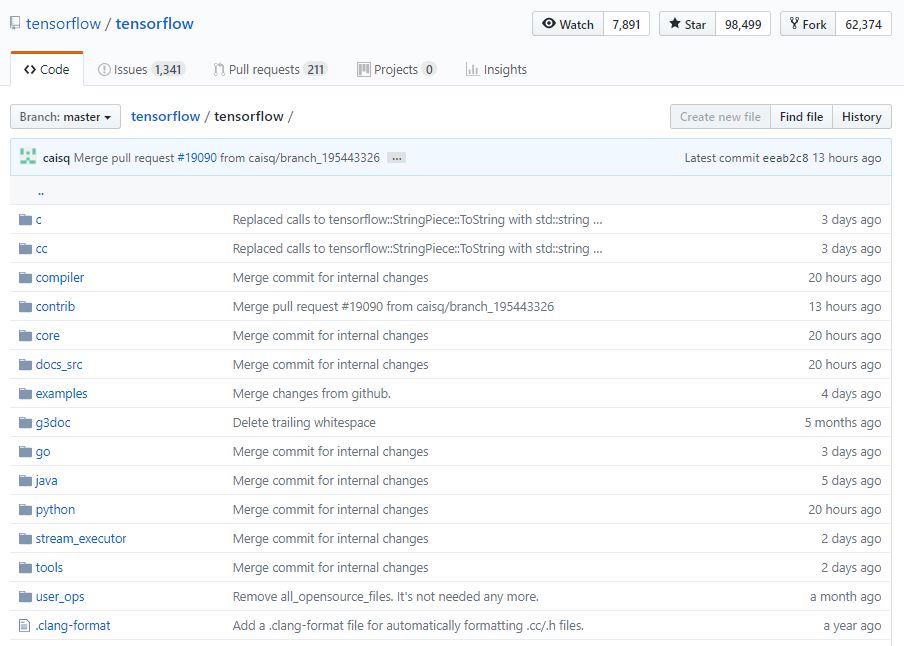
Task: Click the Issues tab exclamation icon
Action: point(104,70)
